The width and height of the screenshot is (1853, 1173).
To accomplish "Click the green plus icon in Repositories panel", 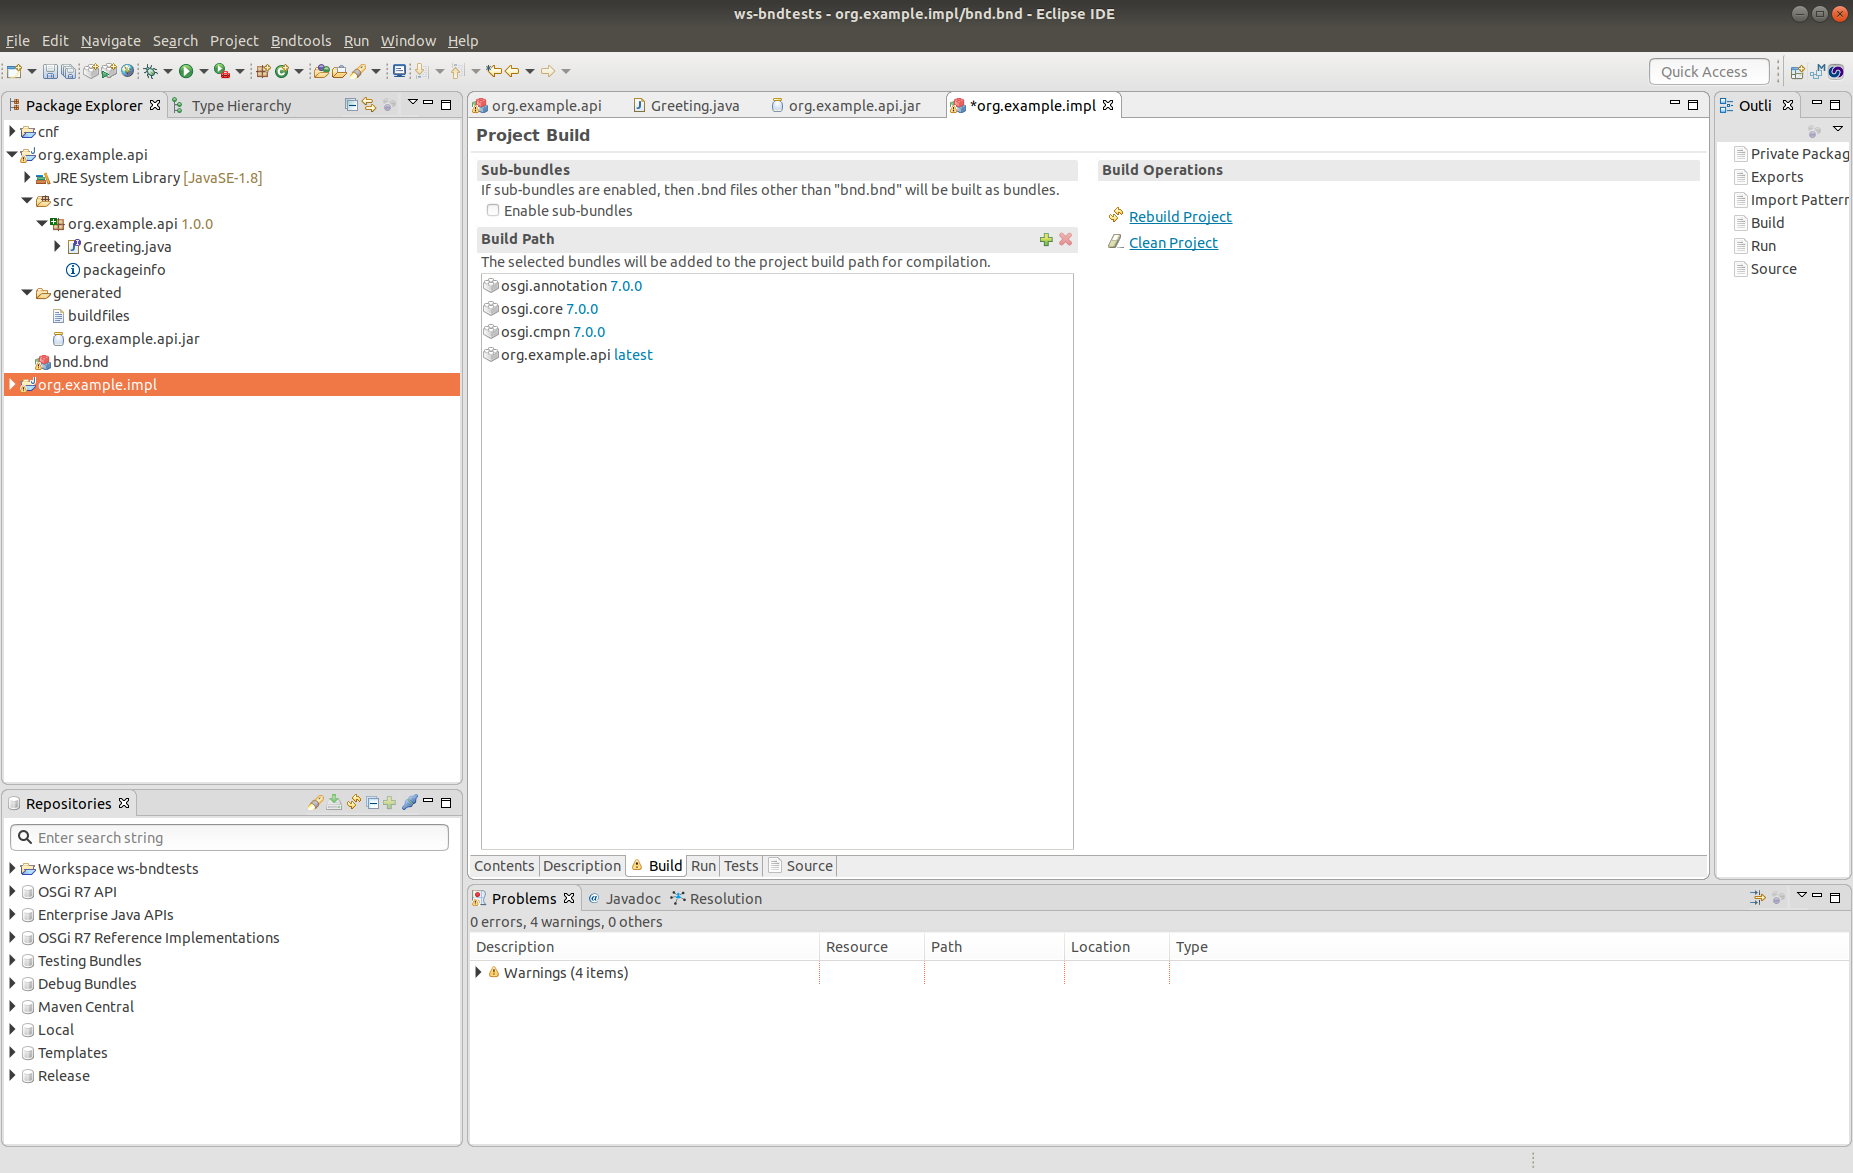I will coord(389,803).
